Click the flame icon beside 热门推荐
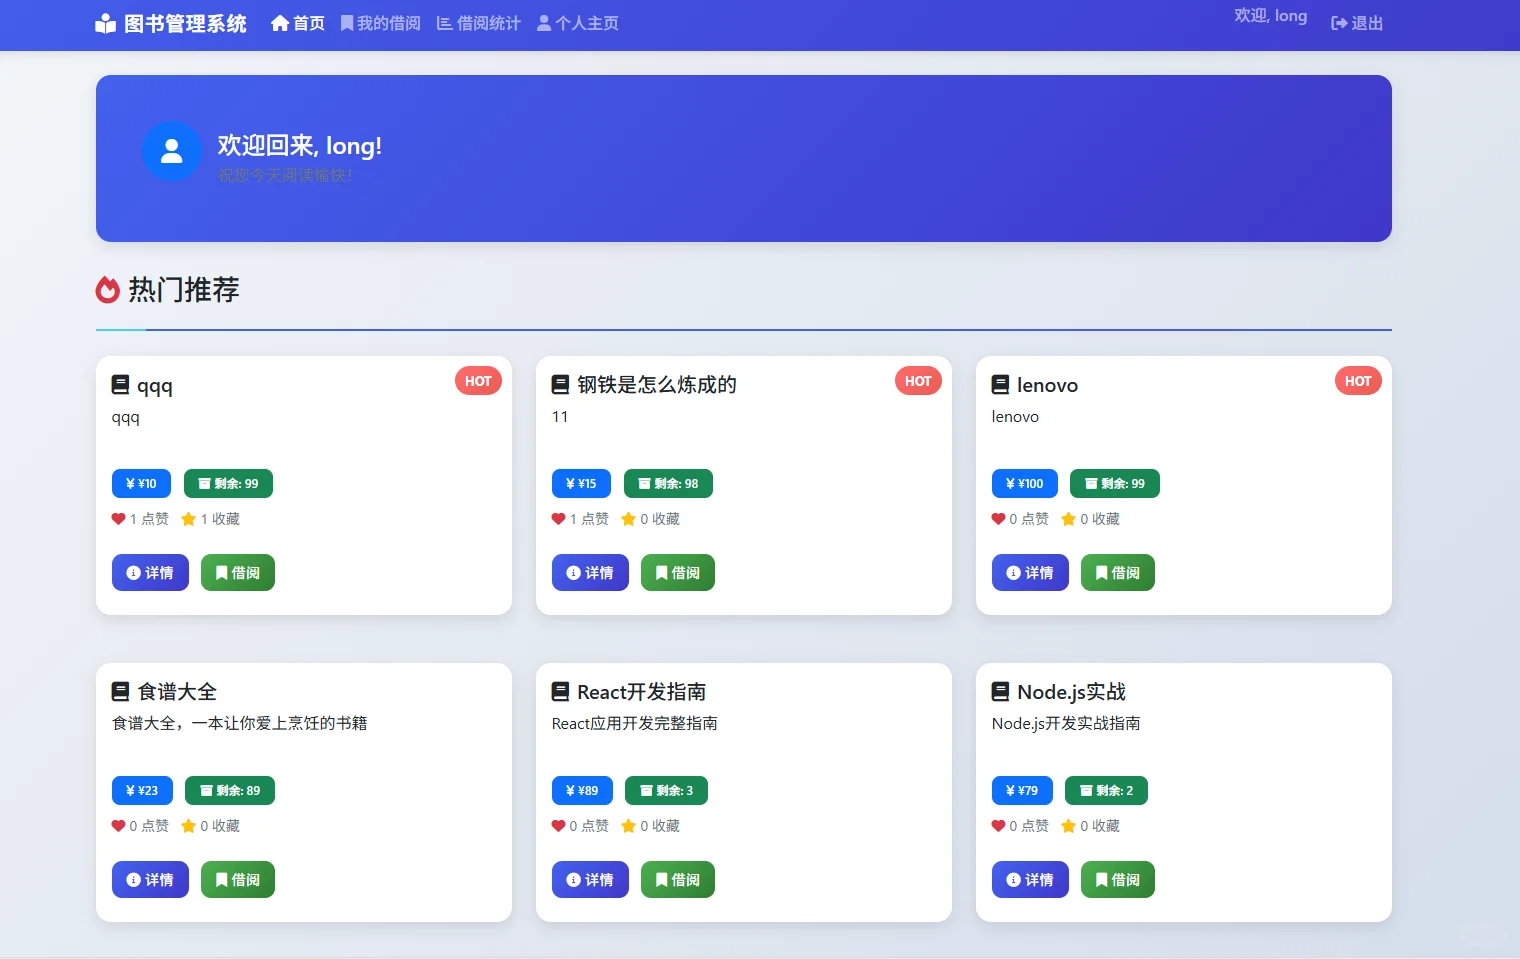Screen dimensions: 1520x959 (107, 289)
